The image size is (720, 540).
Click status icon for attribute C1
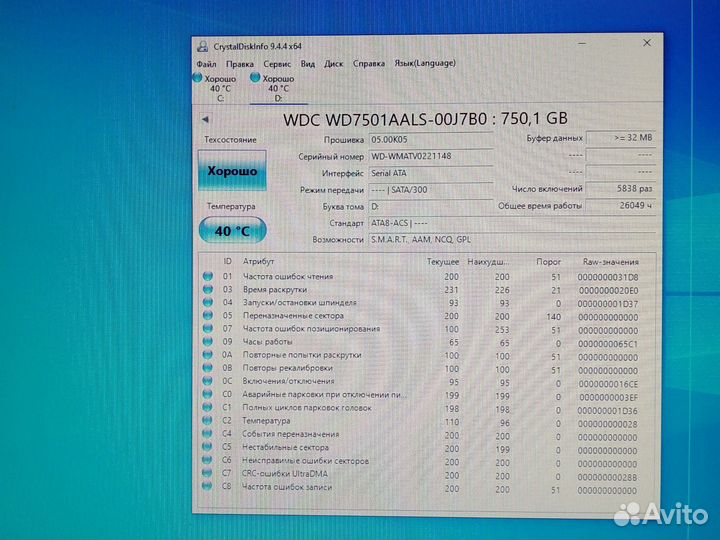tap(208, 407)
